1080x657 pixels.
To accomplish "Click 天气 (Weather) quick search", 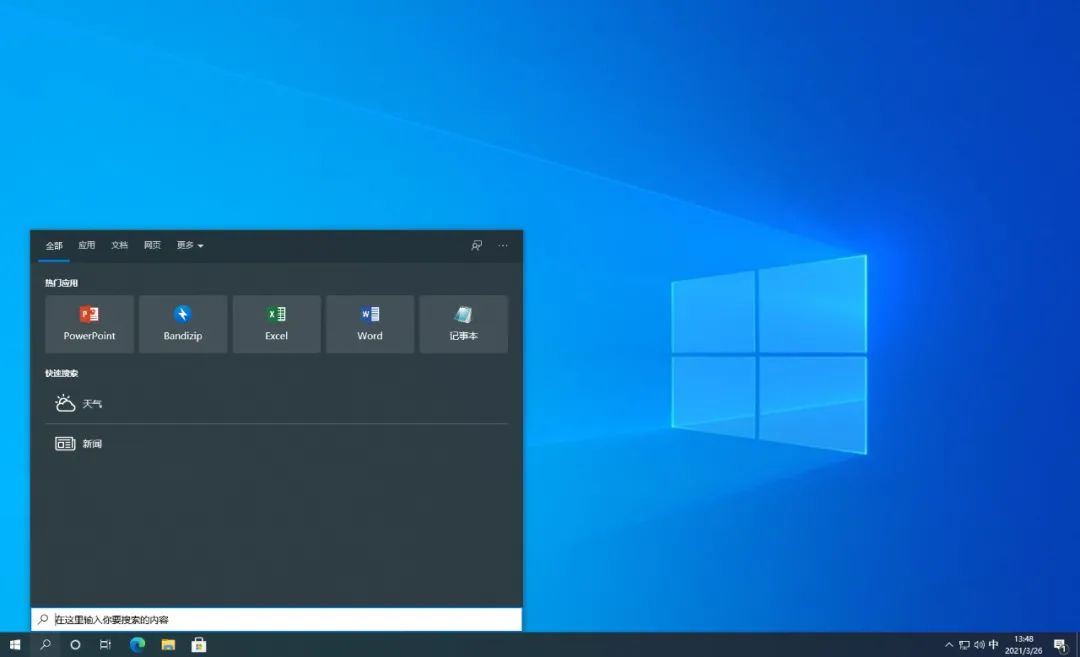I will click(91, 404).
